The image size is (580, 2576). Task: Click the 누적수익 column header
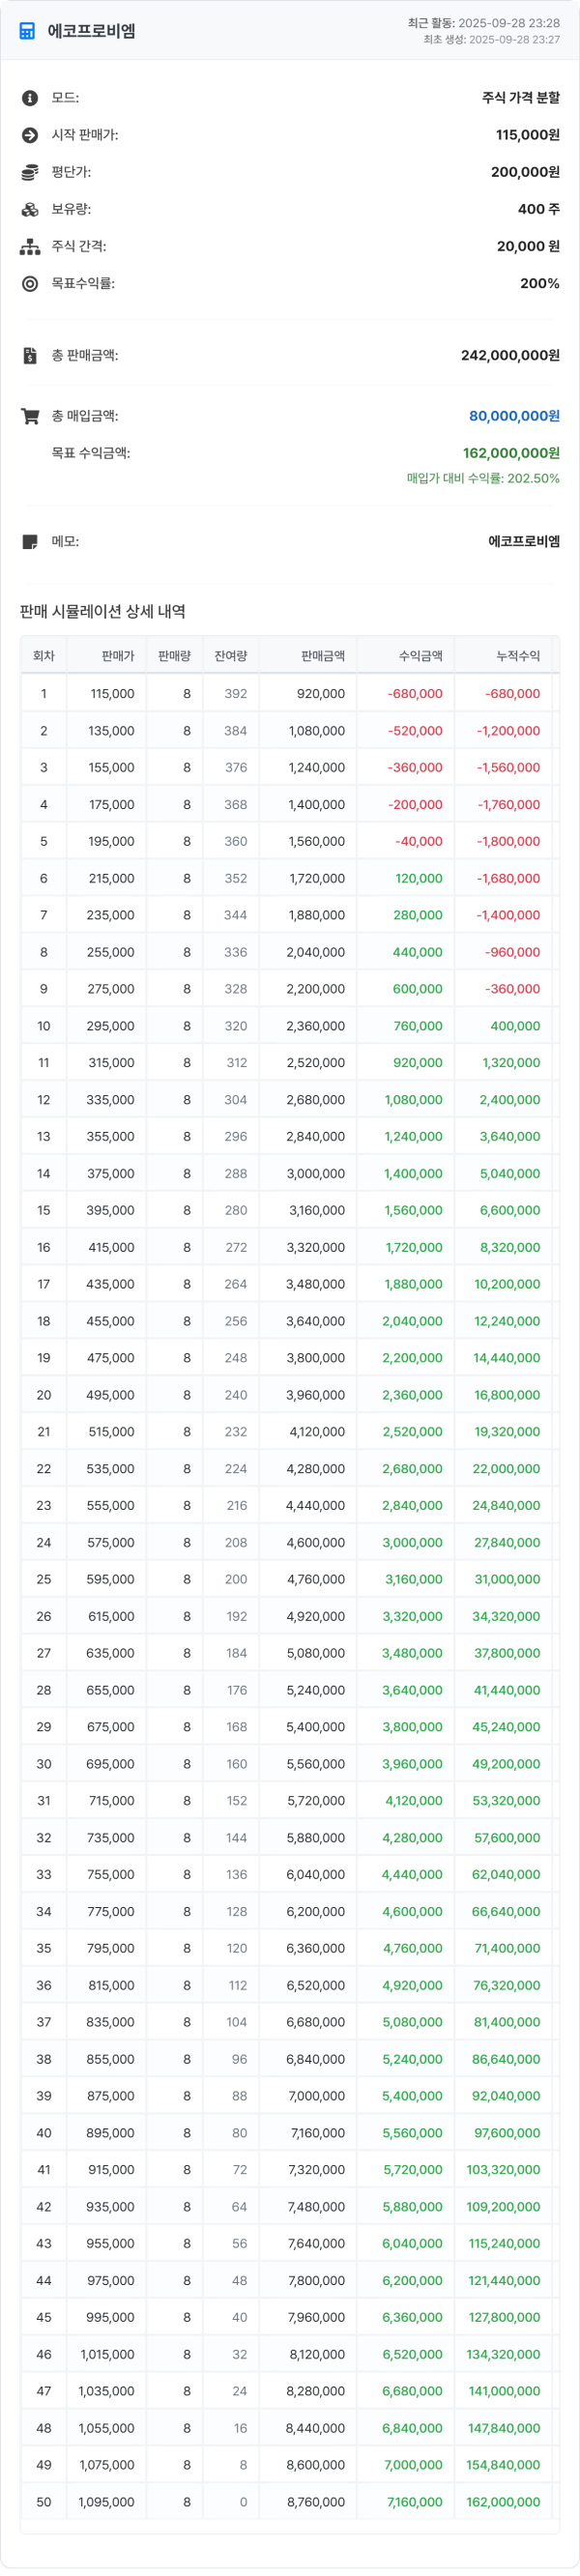[518, 656]
